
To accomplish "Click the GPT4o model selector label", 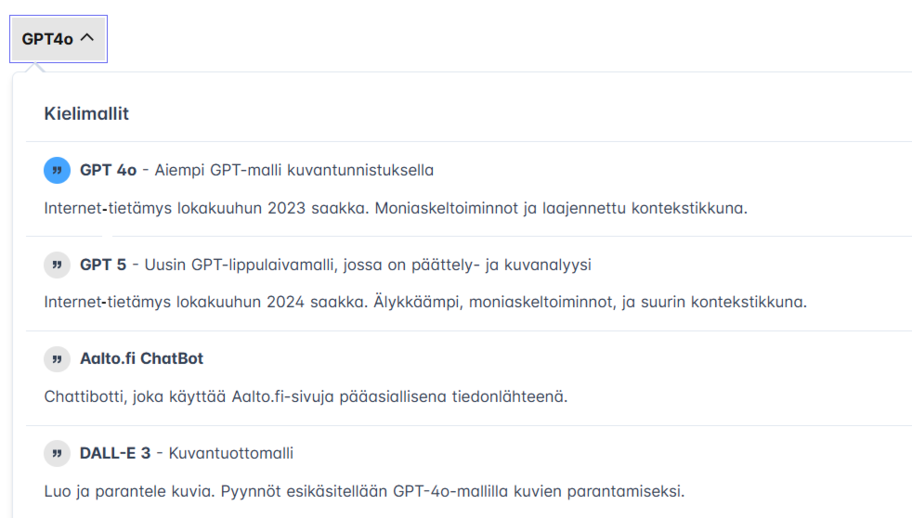I will point(46,38).
